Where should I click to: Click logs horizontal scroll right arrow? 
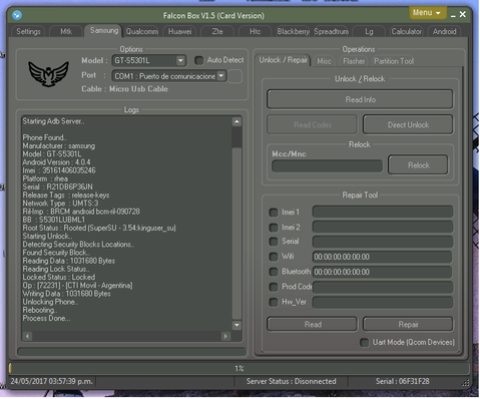(x=226, y=336)
